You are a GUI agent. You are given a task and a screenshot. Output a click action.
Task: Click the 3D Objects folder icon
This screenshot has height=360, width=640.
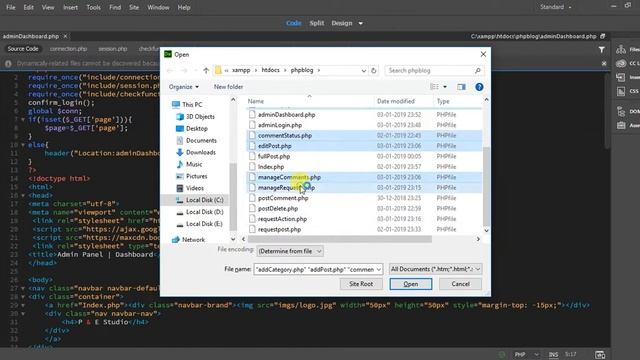[180, 117]
